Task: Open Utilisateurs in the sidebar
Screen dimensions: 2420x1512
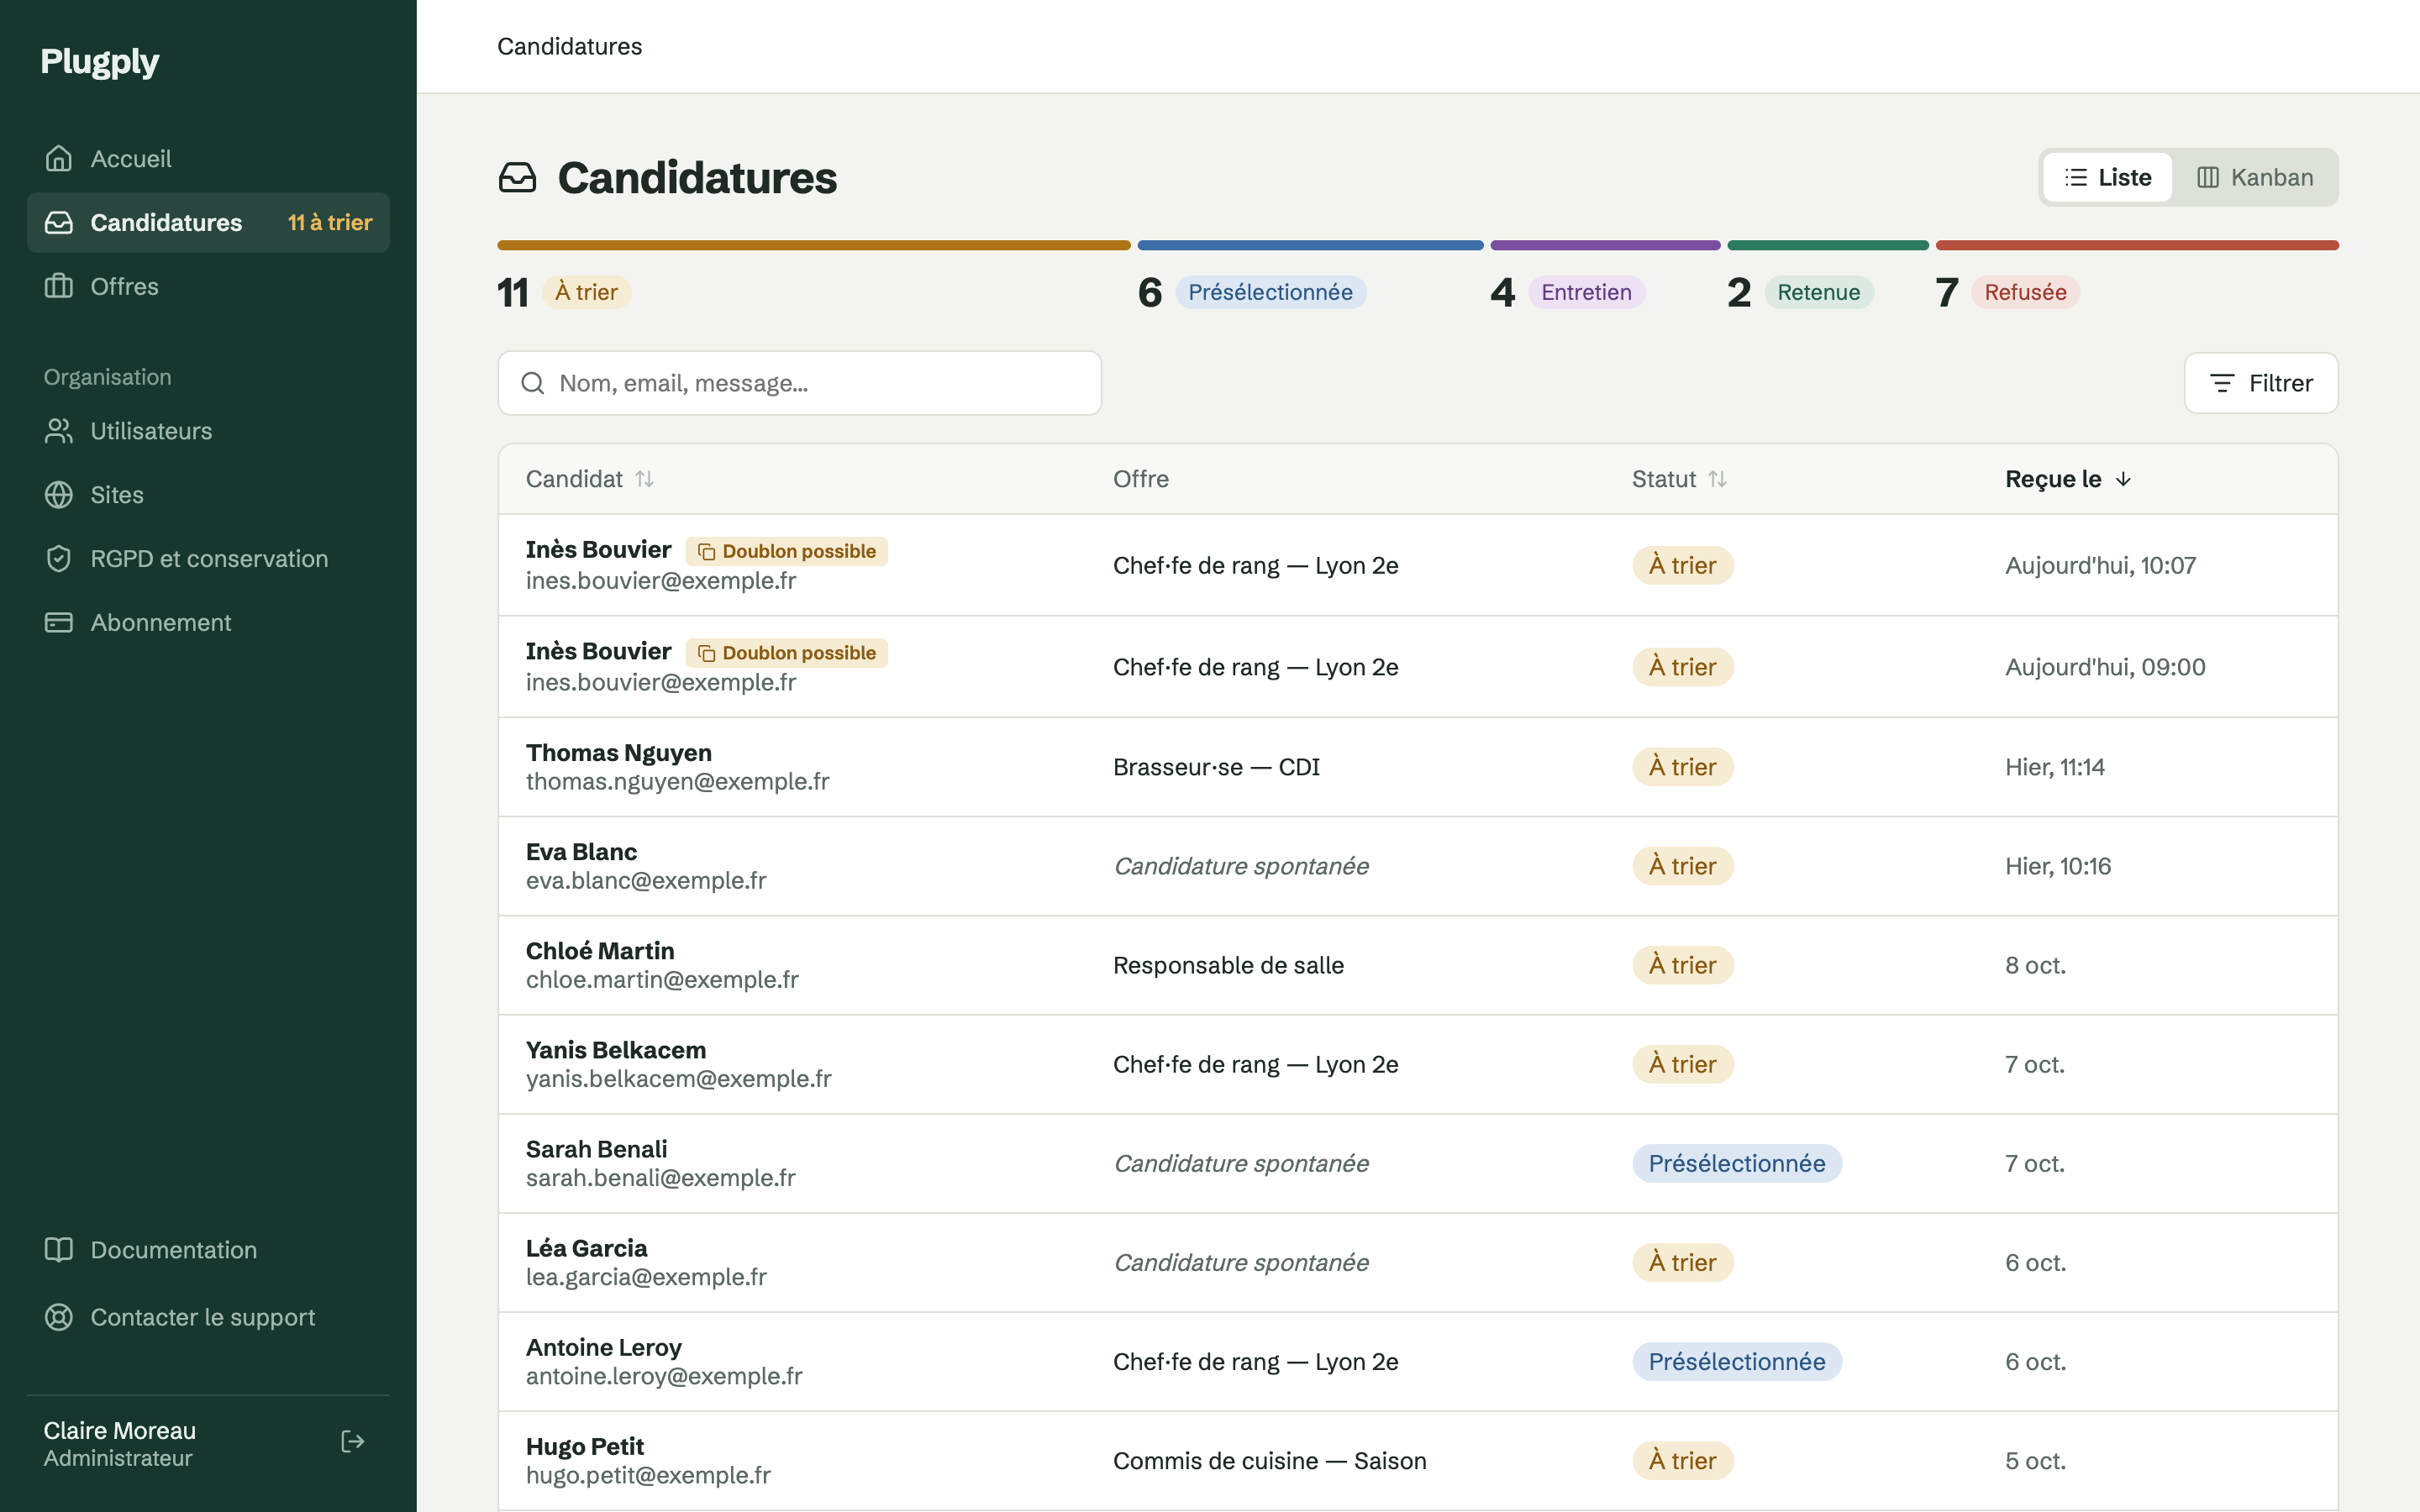Action: pos(208,431)
